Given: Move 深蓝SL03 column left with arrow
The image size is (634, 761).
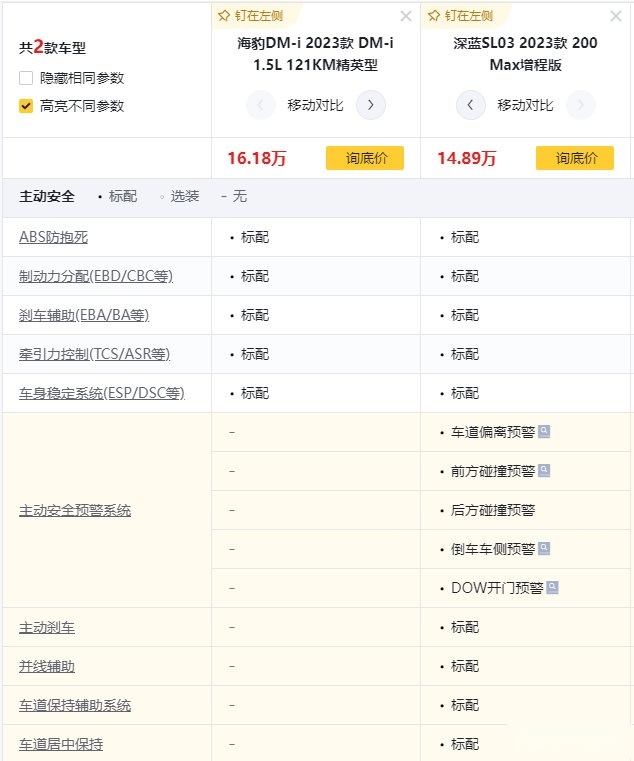Looking at the screenshot, I should [x=470, y=105].
